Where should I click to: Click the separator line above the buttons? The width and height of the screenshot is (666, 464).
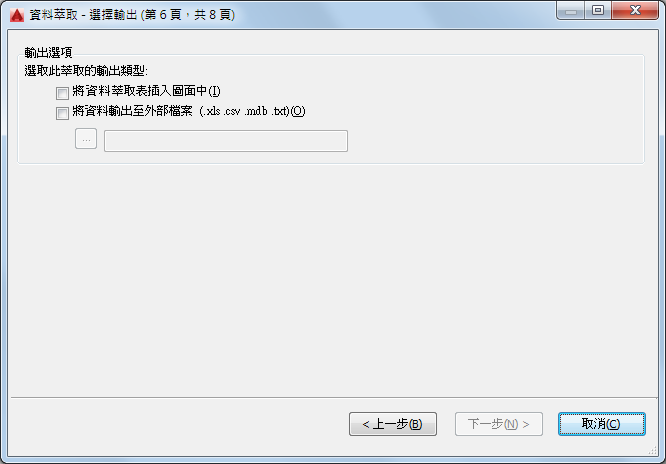334,398
